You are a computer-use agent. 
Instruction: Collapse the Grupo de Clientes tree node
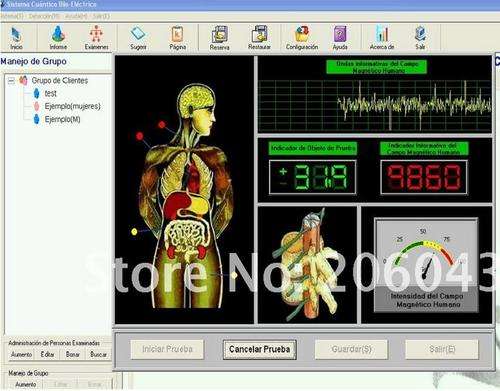pos(12,80)
